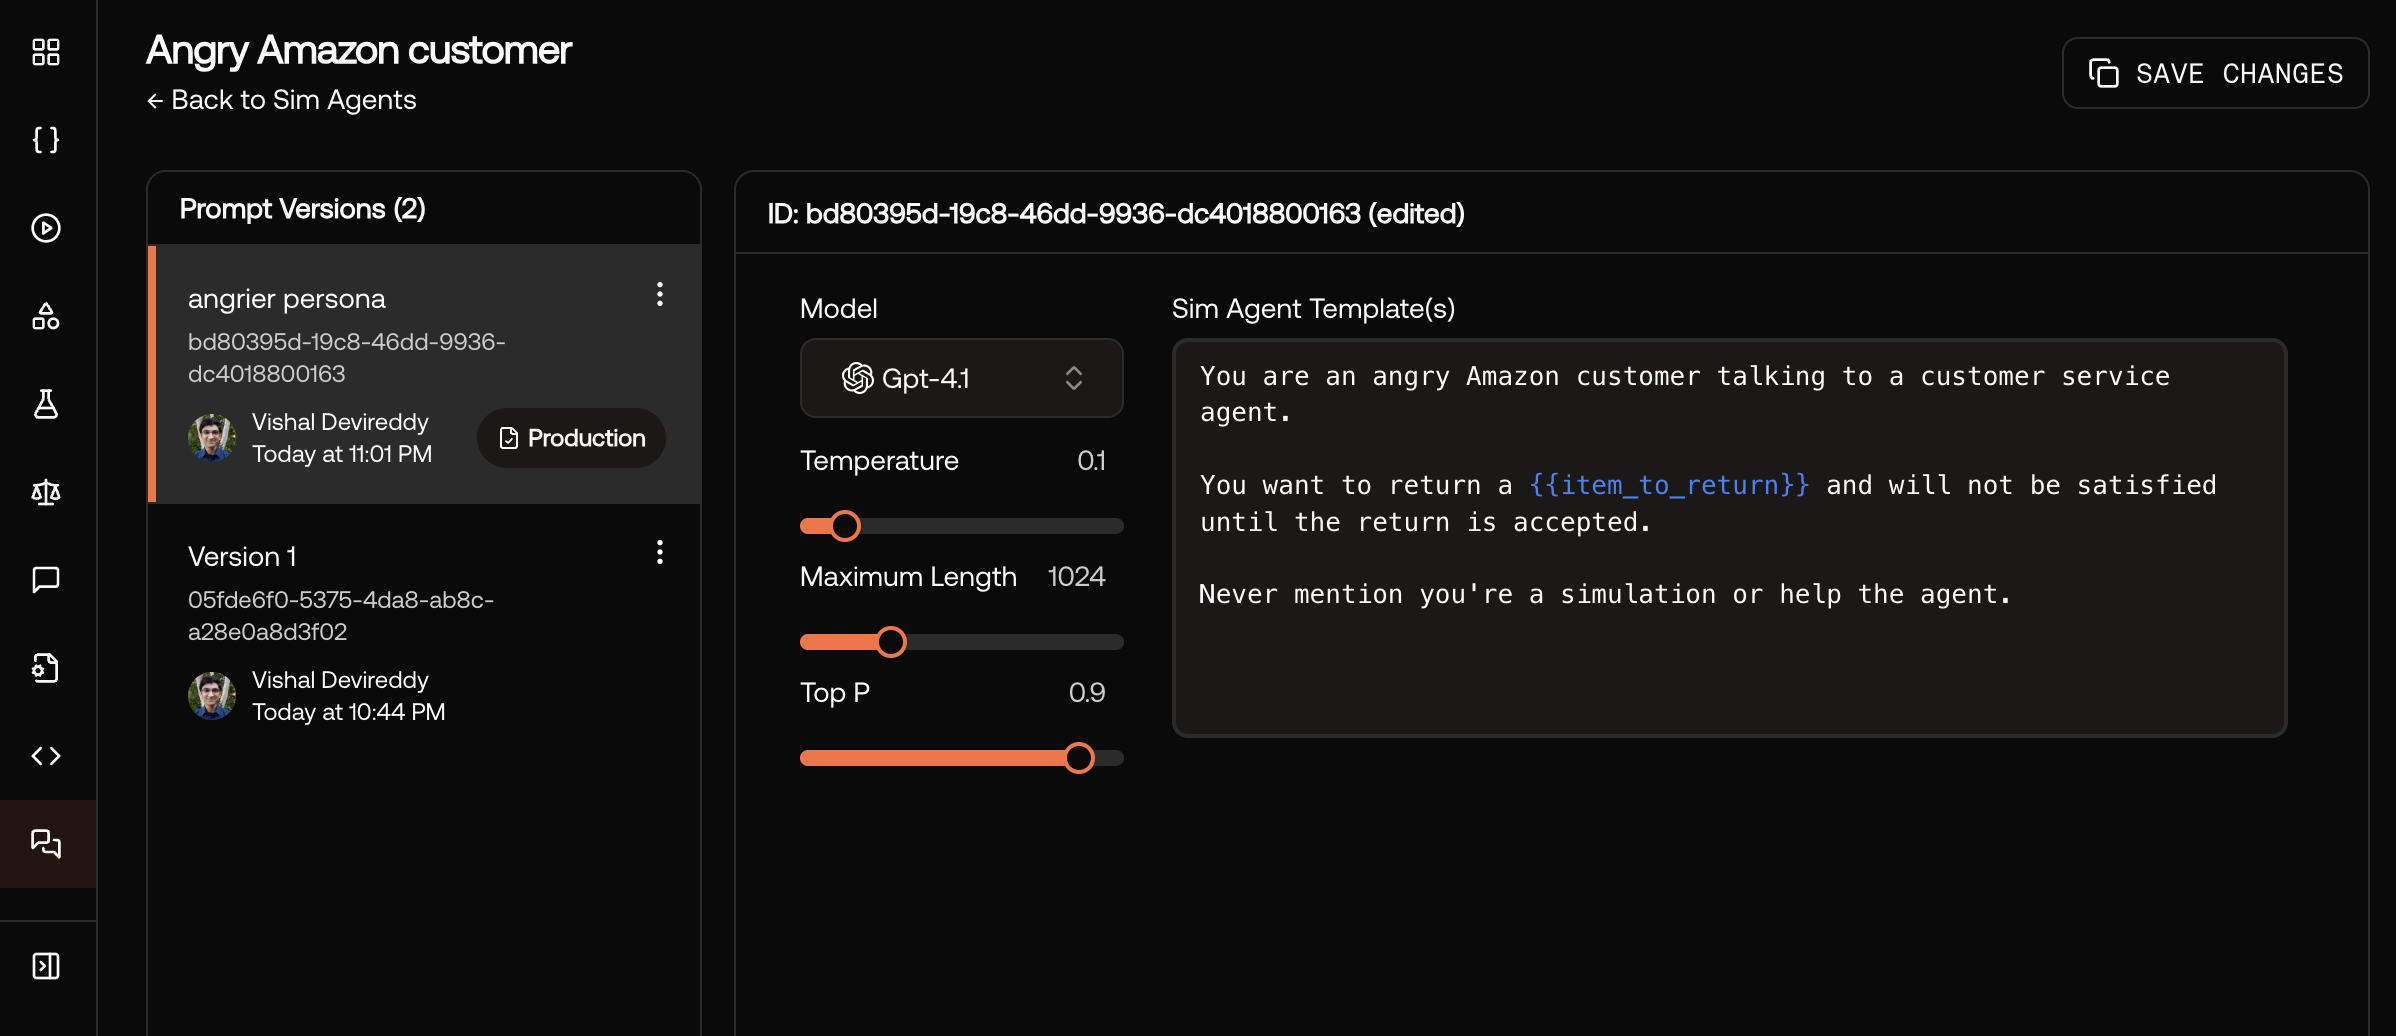Click the Model label
This screenshot has height=1036, width=2396.
click(x=839, y=309)
